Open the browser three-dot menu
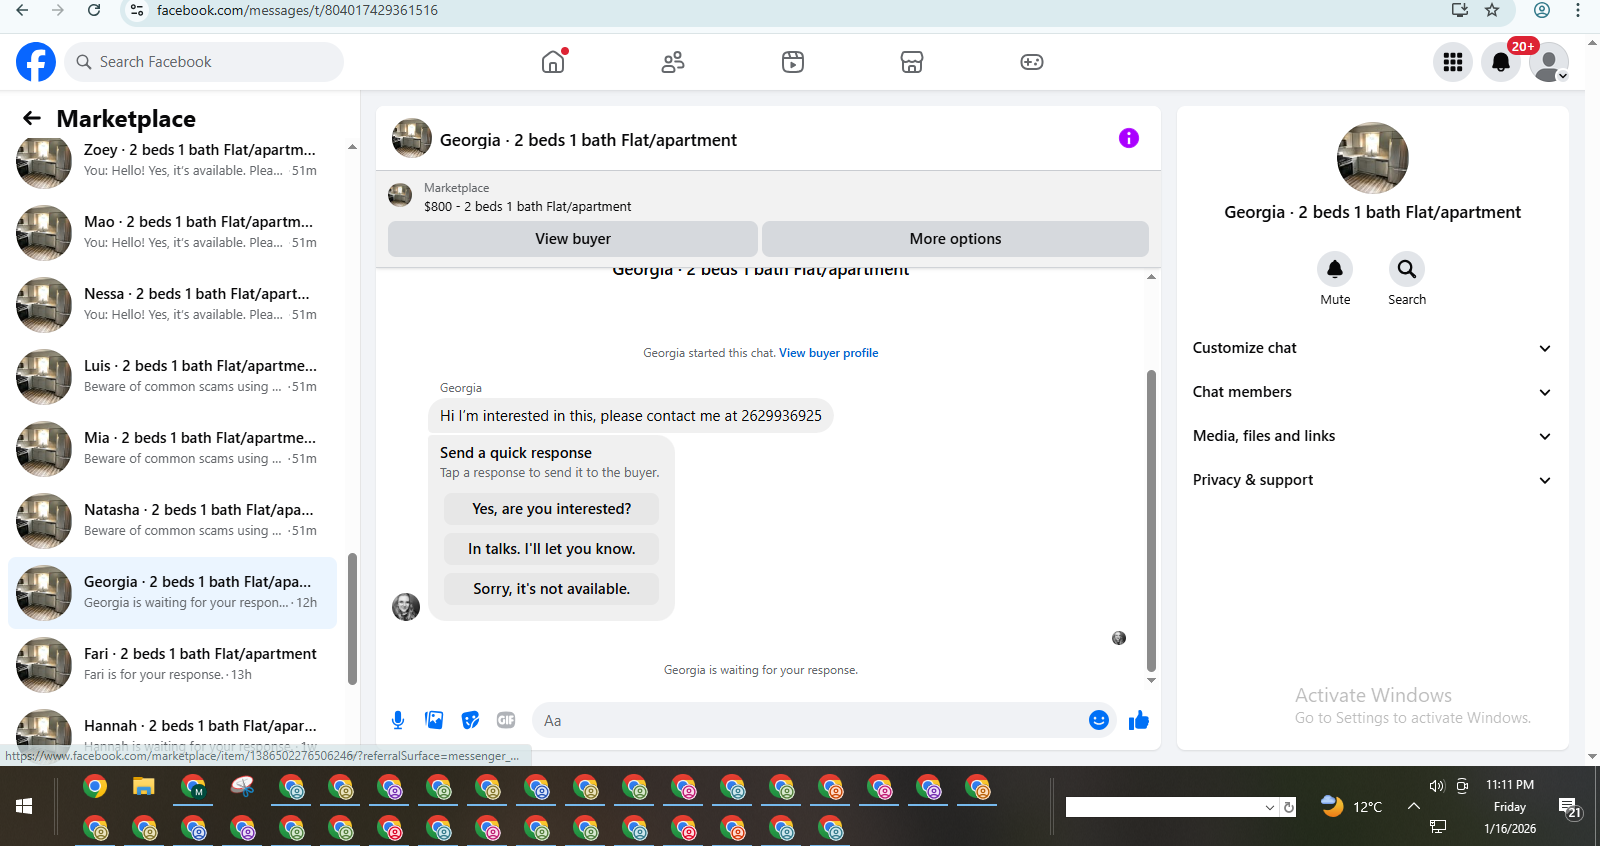Screen dimensions: 1600x846 pos(1578,10)
